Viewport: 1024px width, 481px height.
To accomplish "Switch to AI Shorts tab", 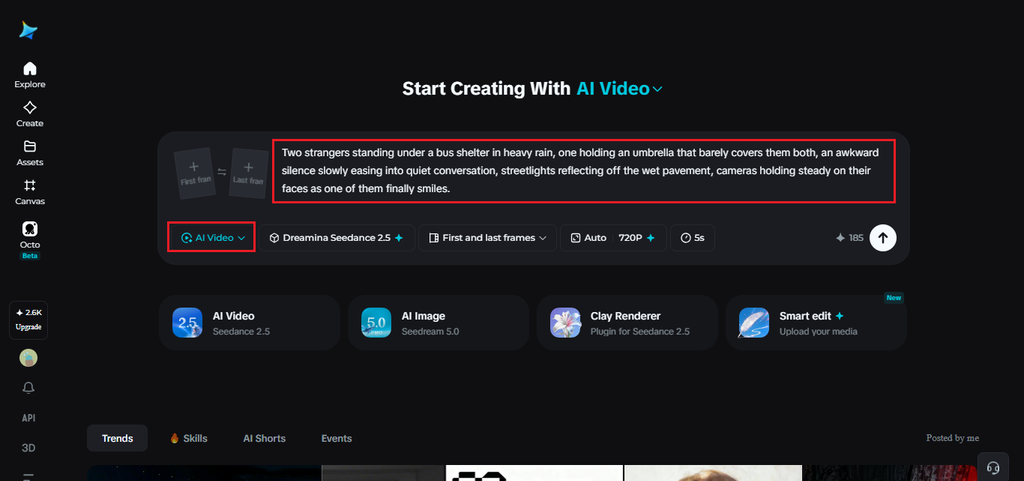I will click(264, 439).
